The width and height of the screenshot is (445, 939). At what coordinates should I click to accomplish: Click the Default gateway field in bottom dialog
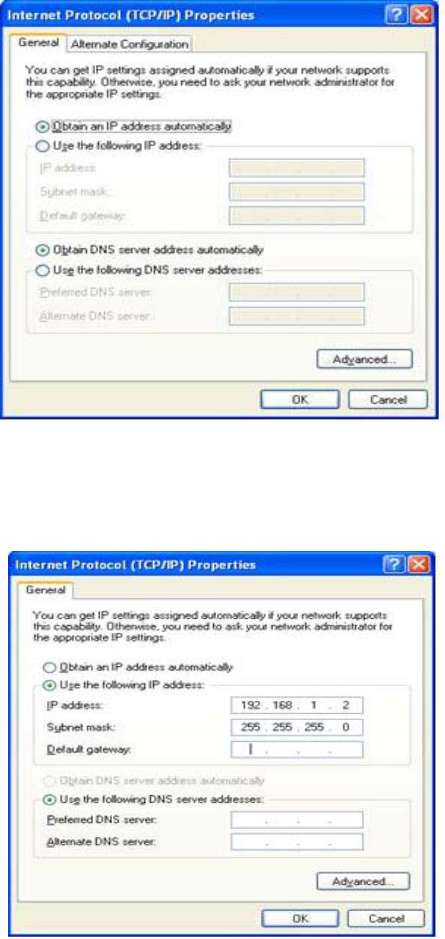tap(297, 749)
